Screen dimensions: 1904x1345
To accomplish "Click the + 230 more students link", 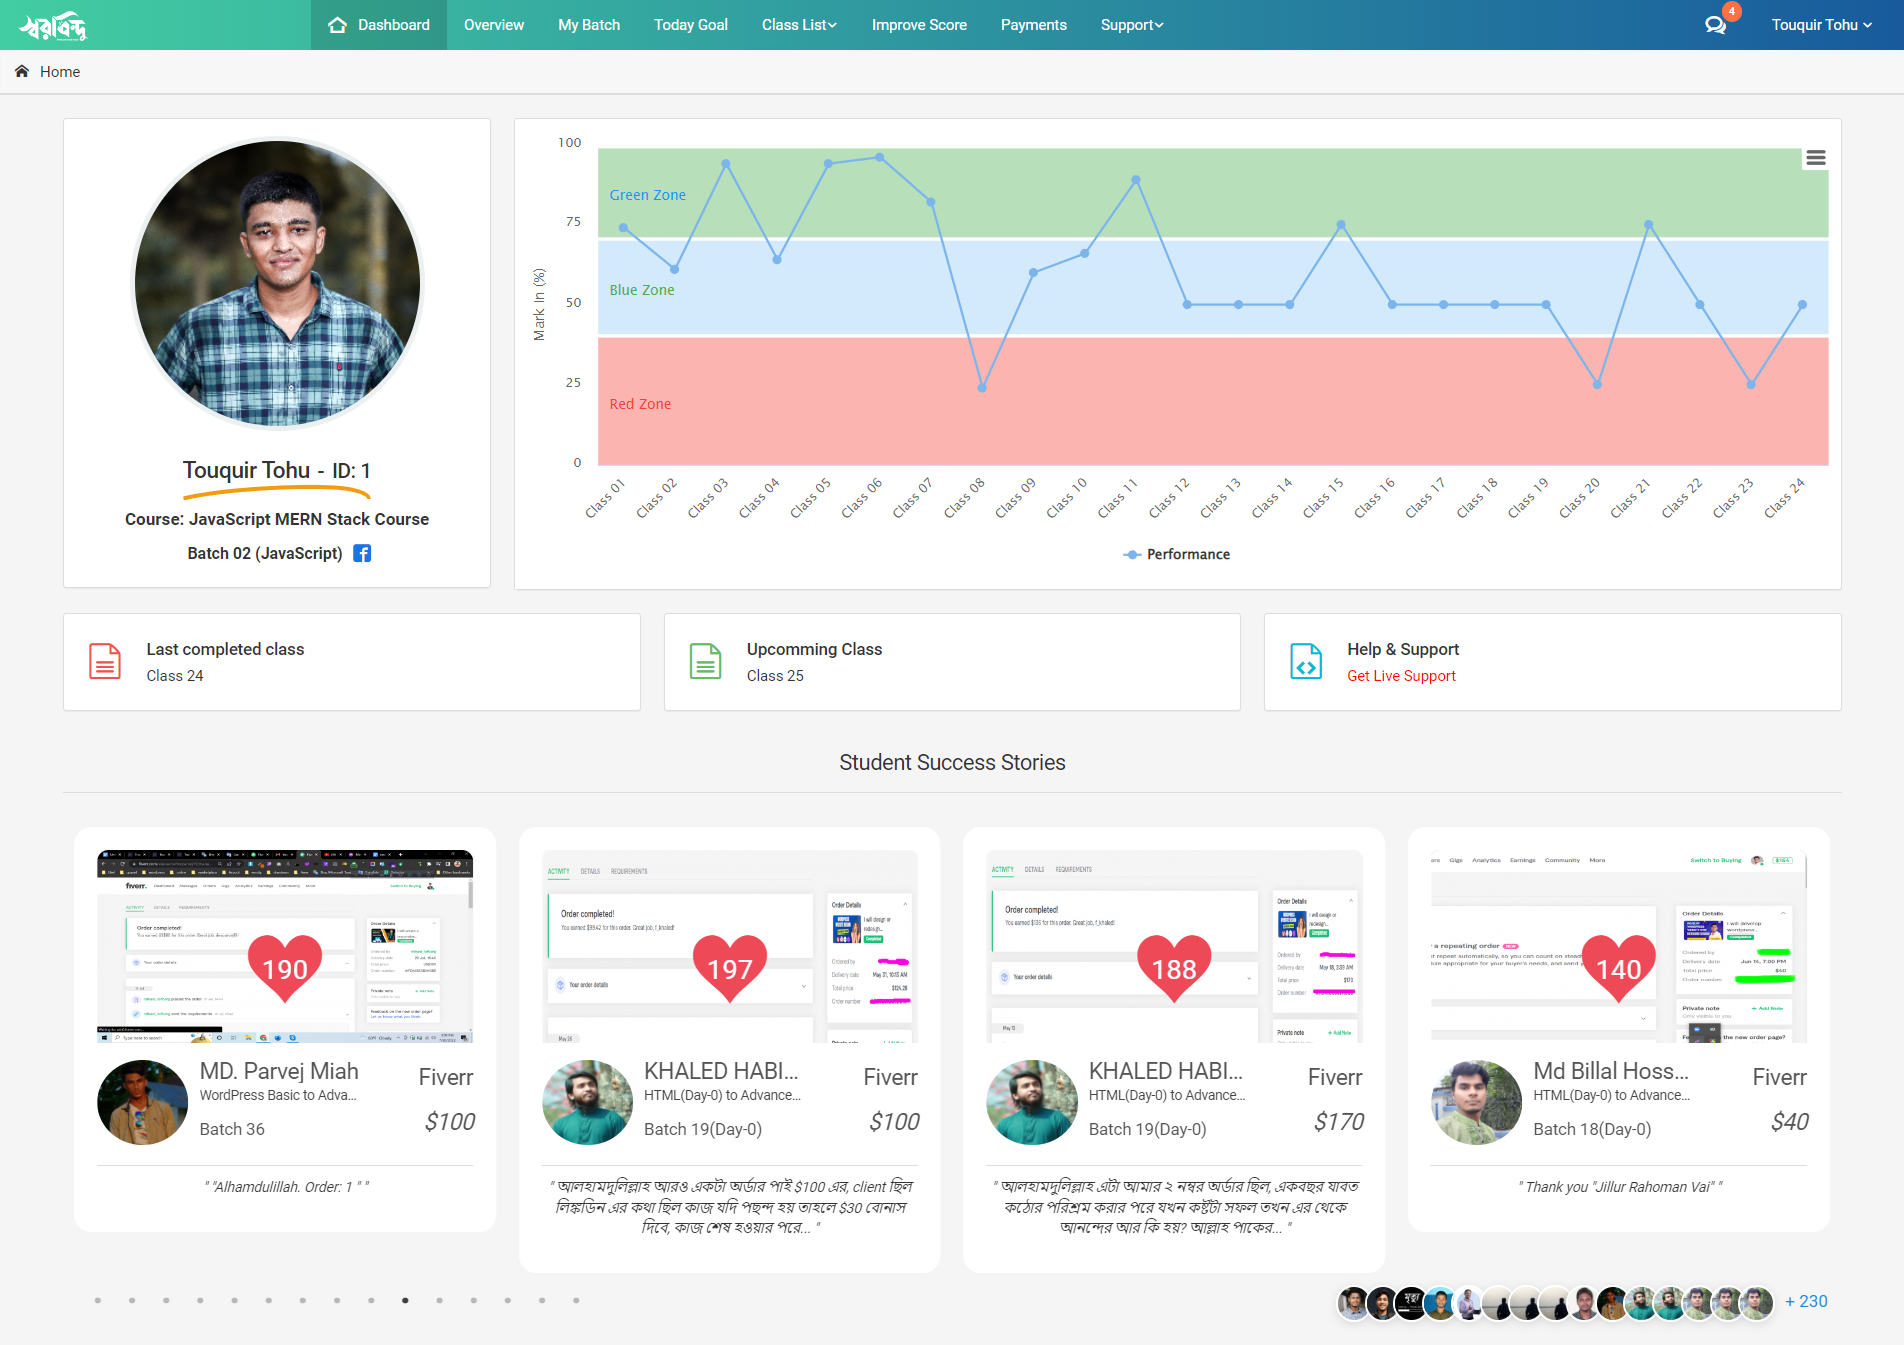I will pos(1806,1301).
